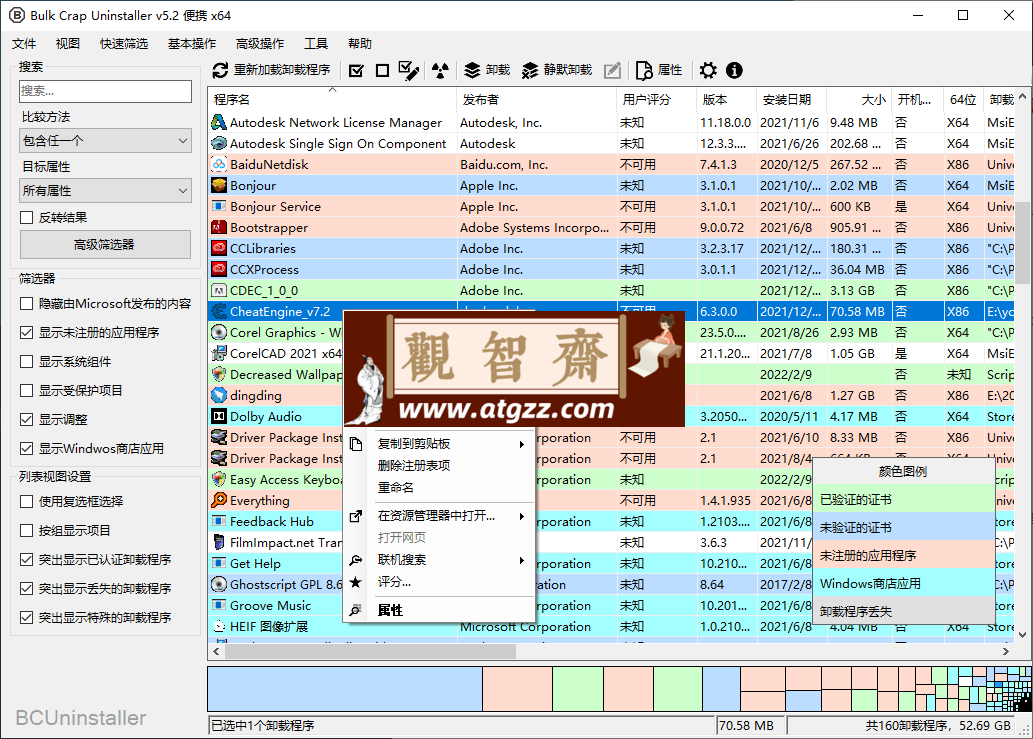The width and height of the screenshot is (1033, 739).
Task: Open the 工具 menu
Action: point(316,43)
